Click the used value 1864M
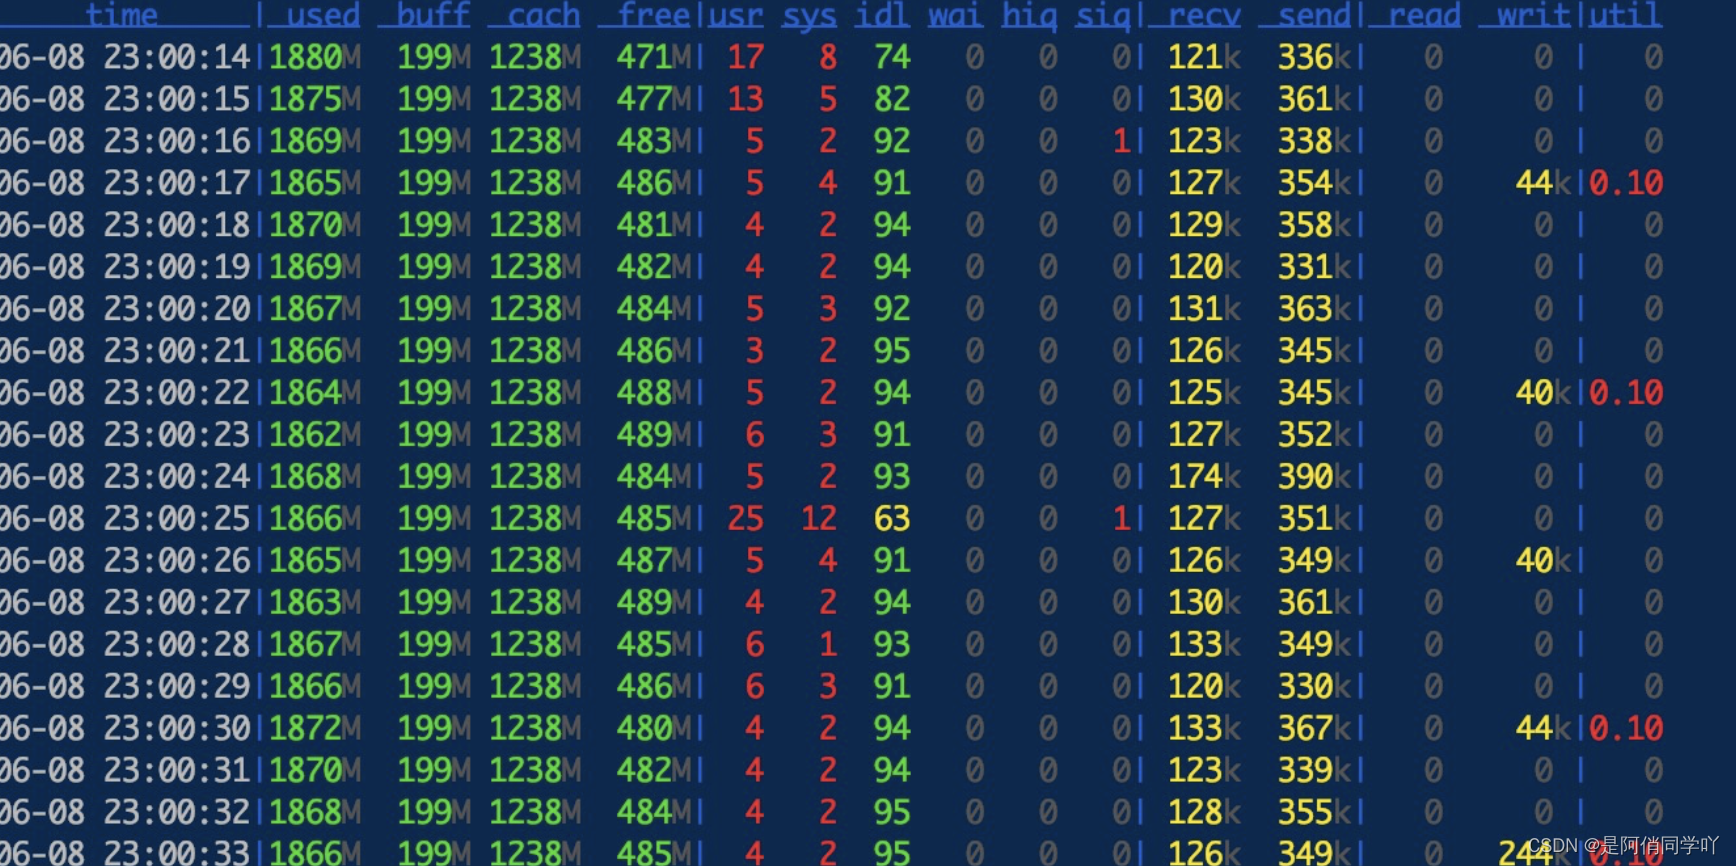The height and width of the screenshot is (866, 1736). coord(315,393)
